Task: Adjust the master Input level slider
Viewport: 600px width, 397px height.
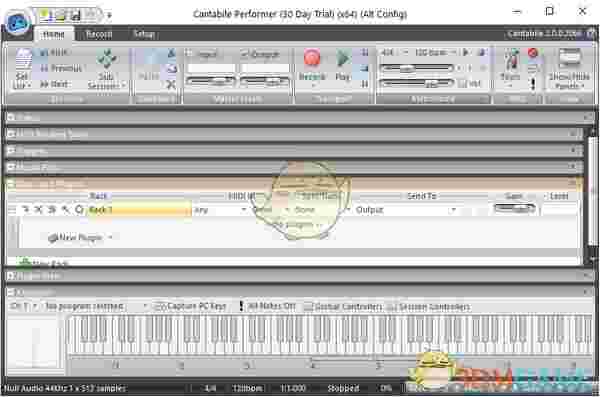Action: 210,81
